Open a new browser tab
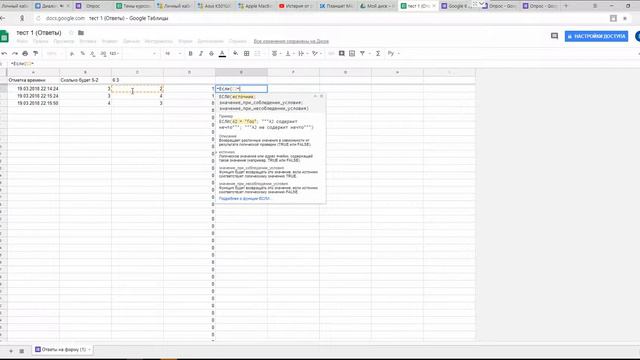 tap(566, 6)
